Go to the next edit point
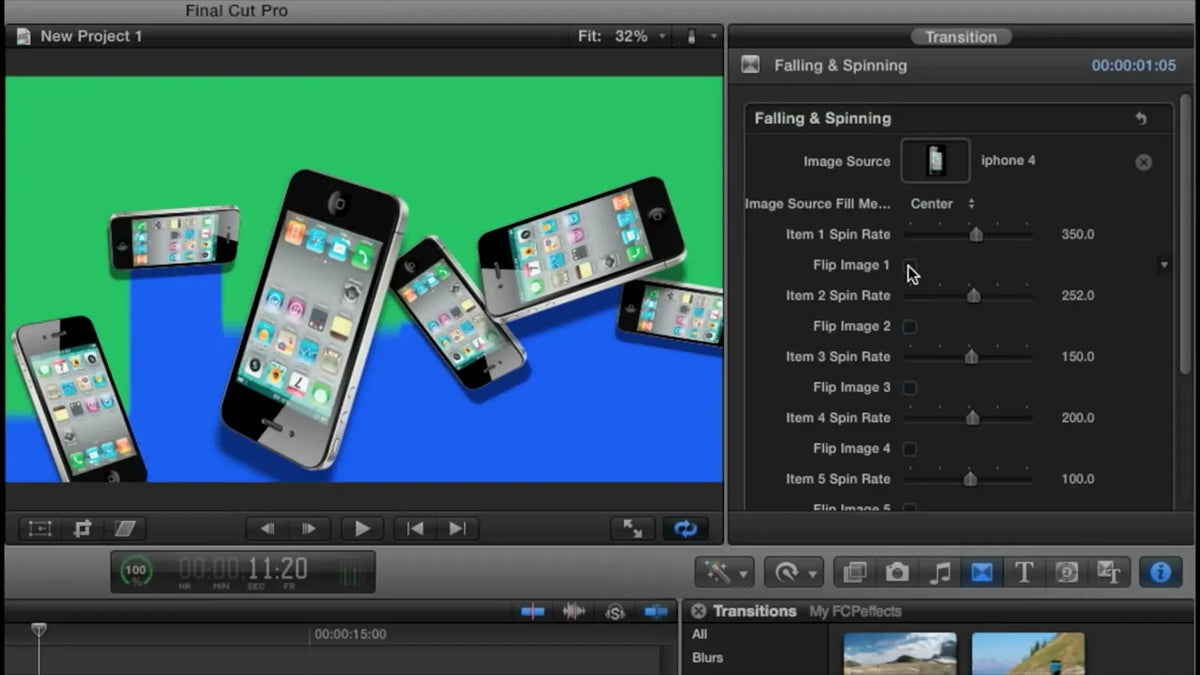 (x=458, y=529)
